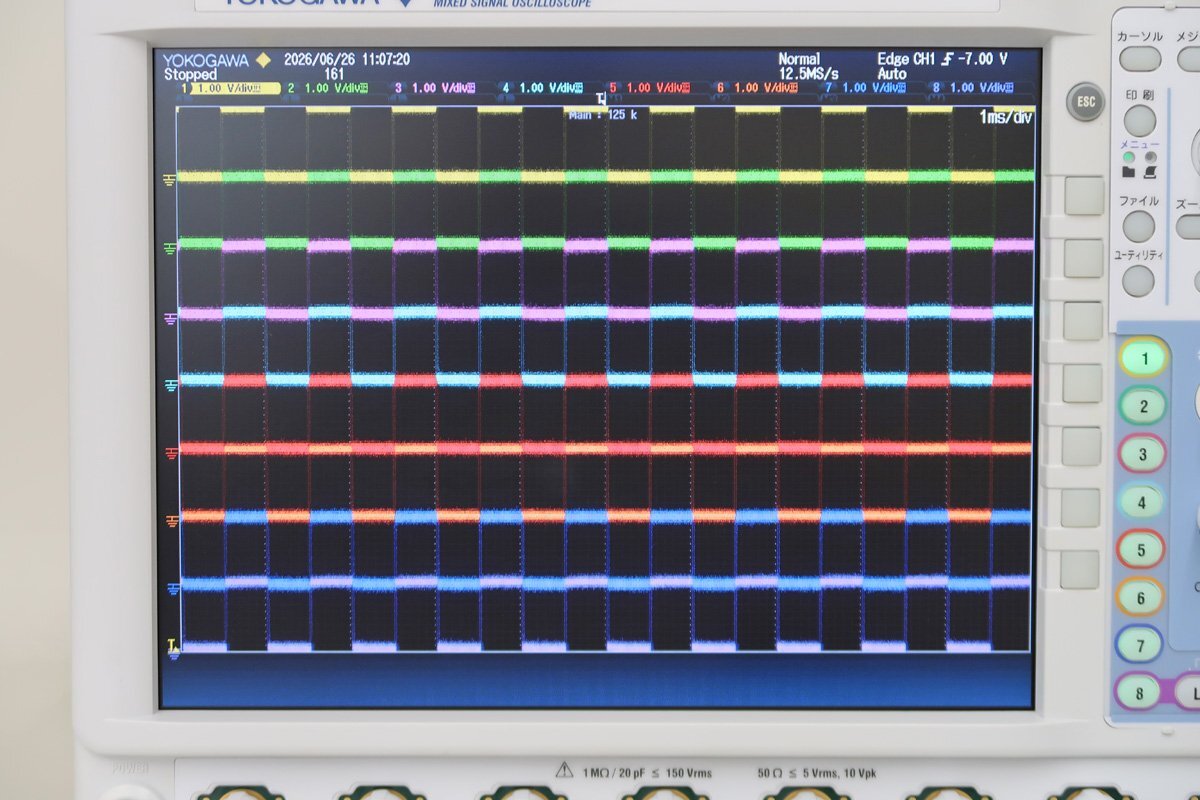
Task: Toggle channel 6 with the orange key
Action: tap(1140, 597)
